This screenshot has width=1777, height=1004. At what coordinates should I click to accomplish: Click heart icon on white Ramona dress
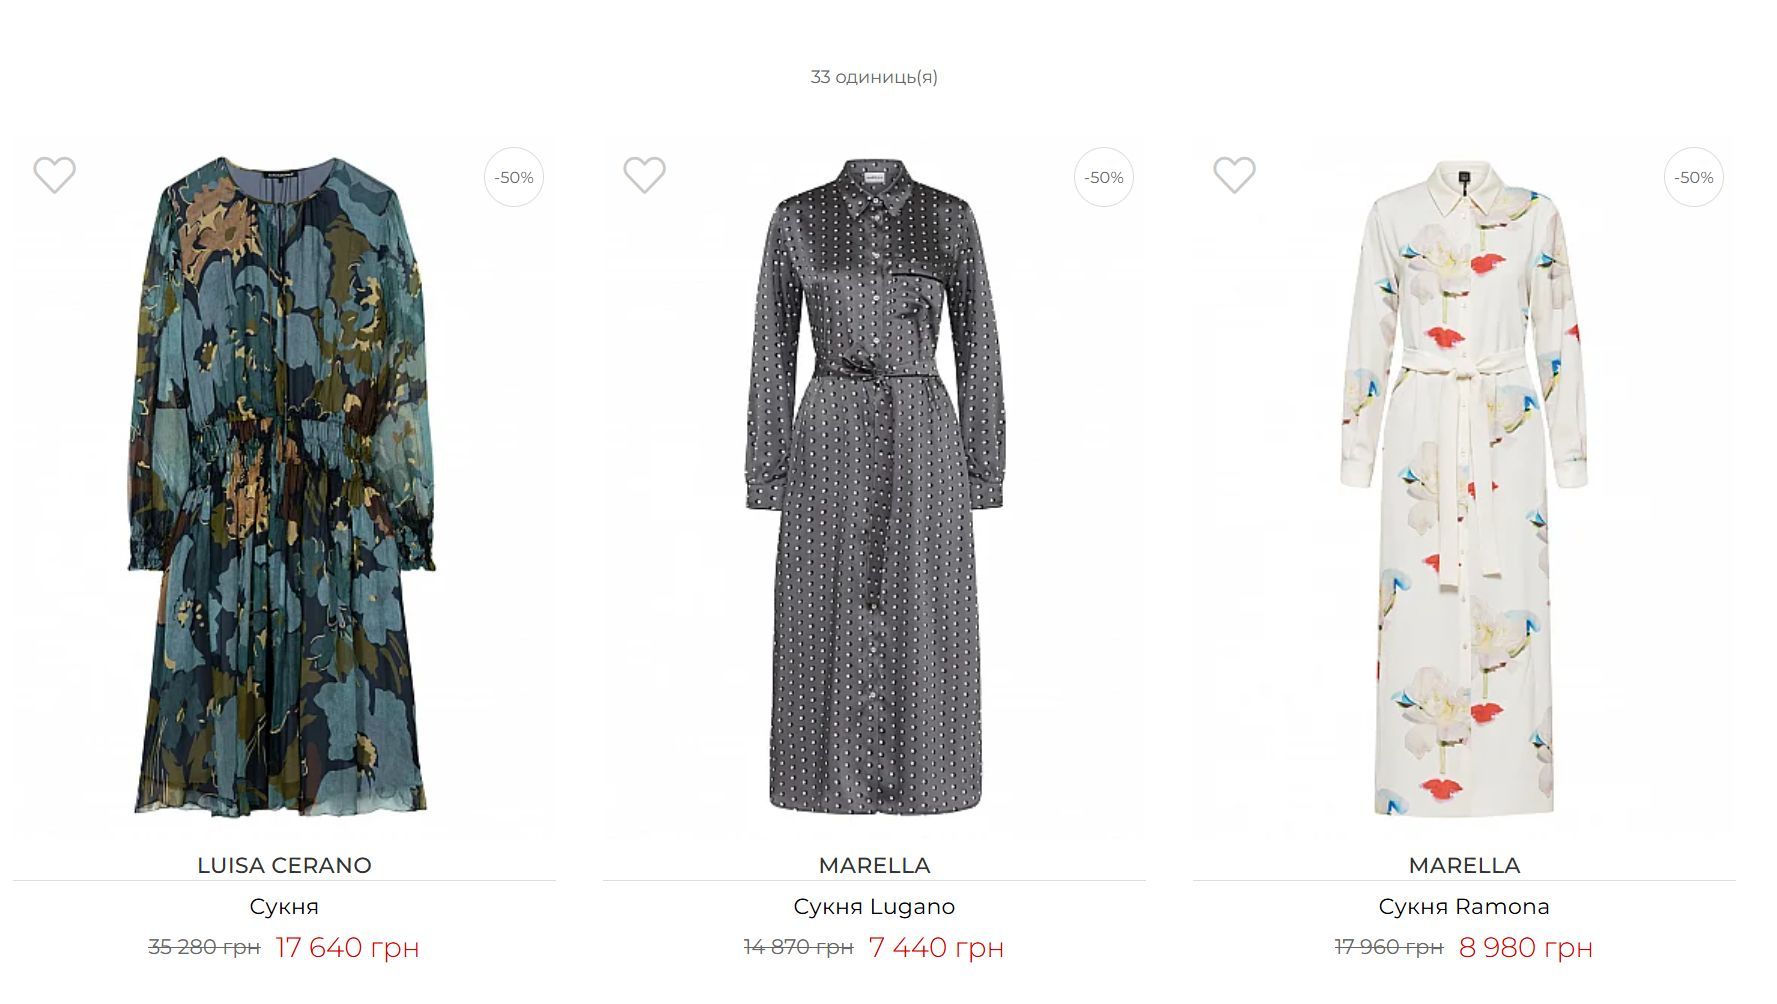click(1234, 175)
